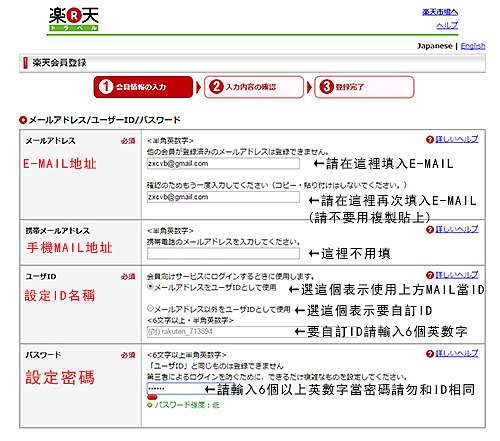The image size is (500, 441).
Task: Open 詳しいヘルプ link in パスワード row
Action: [457, 354]
